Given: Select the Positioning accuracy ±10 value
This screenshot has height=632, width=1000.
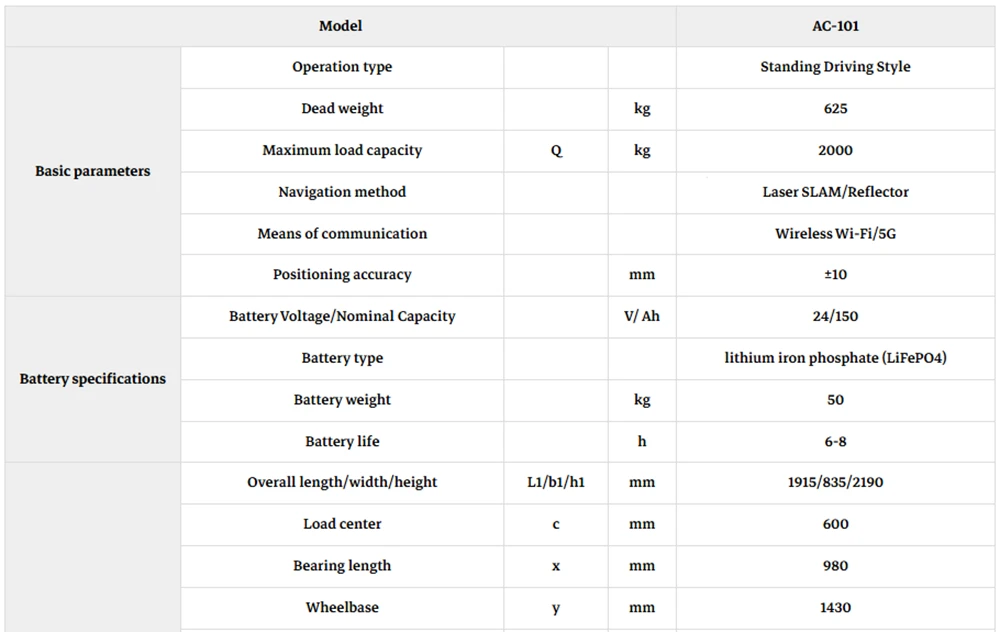Looking at the screenshot, I should coord(835,275).
